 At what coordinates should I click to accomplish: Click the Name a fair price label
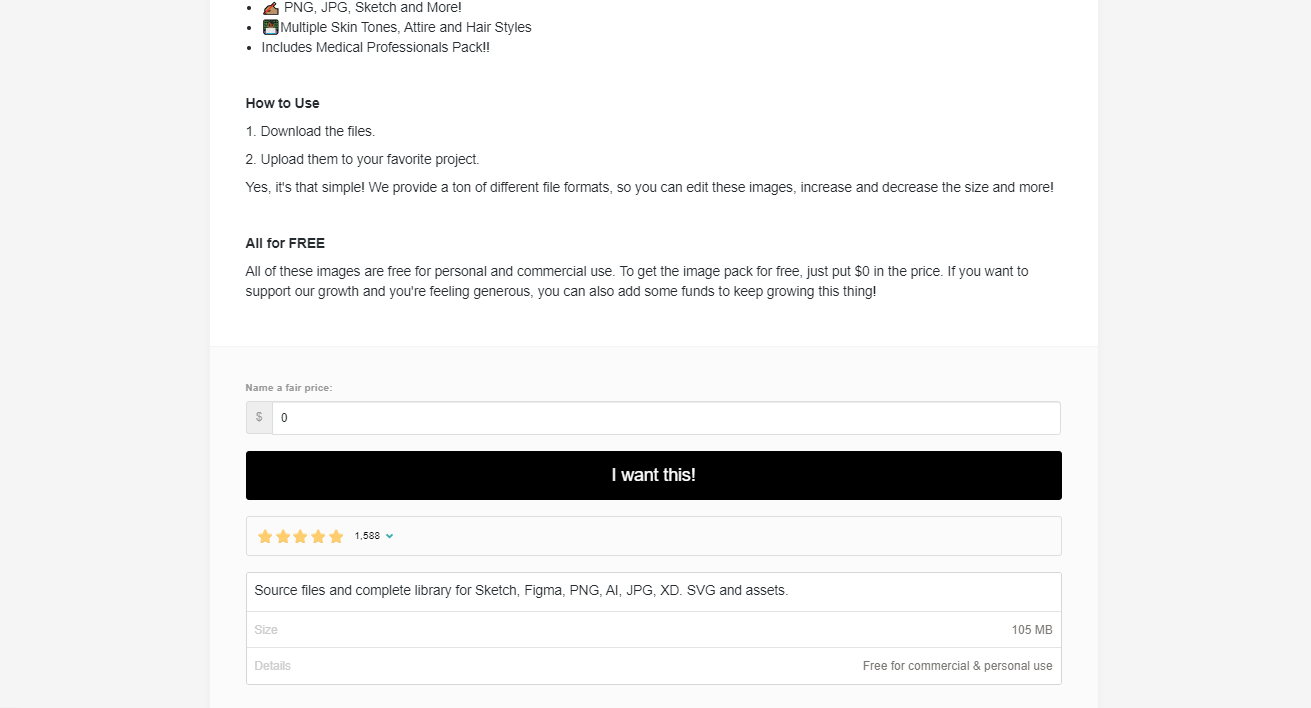[289, 388]
